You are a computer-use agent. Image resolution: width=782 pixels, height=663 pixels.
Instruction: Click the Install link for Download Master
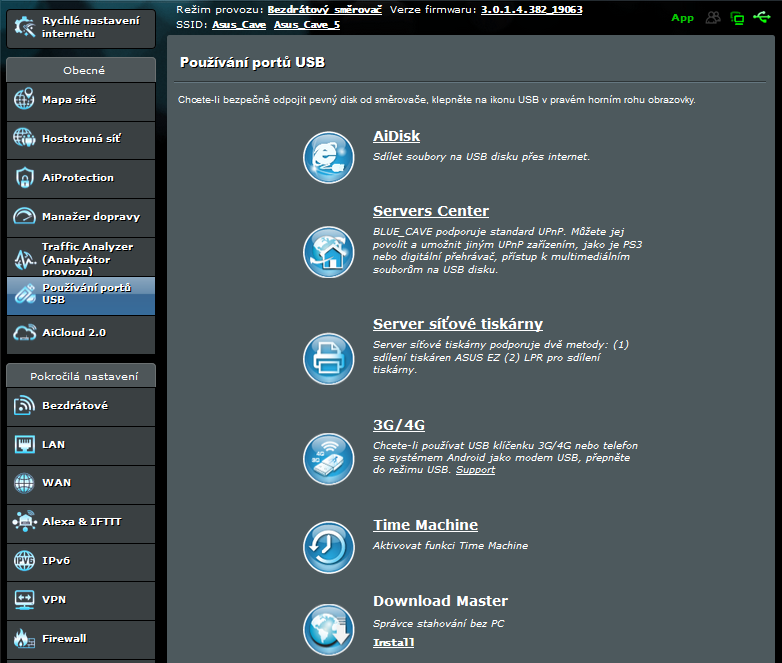[x=393, y=642]
